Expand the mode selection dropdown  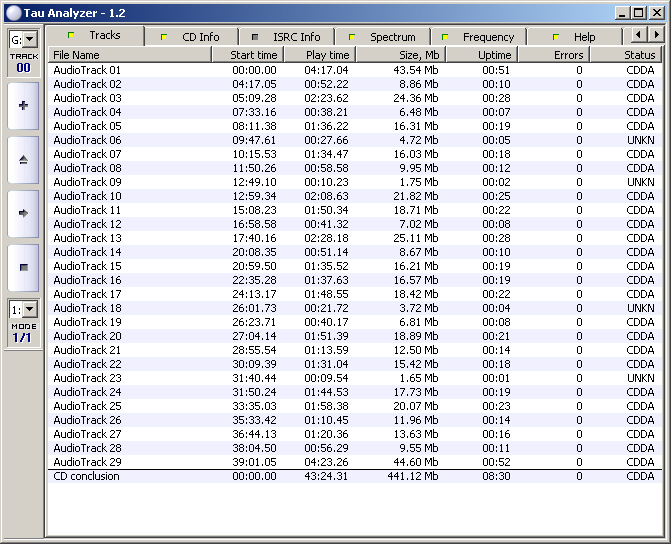pos(23,310)
